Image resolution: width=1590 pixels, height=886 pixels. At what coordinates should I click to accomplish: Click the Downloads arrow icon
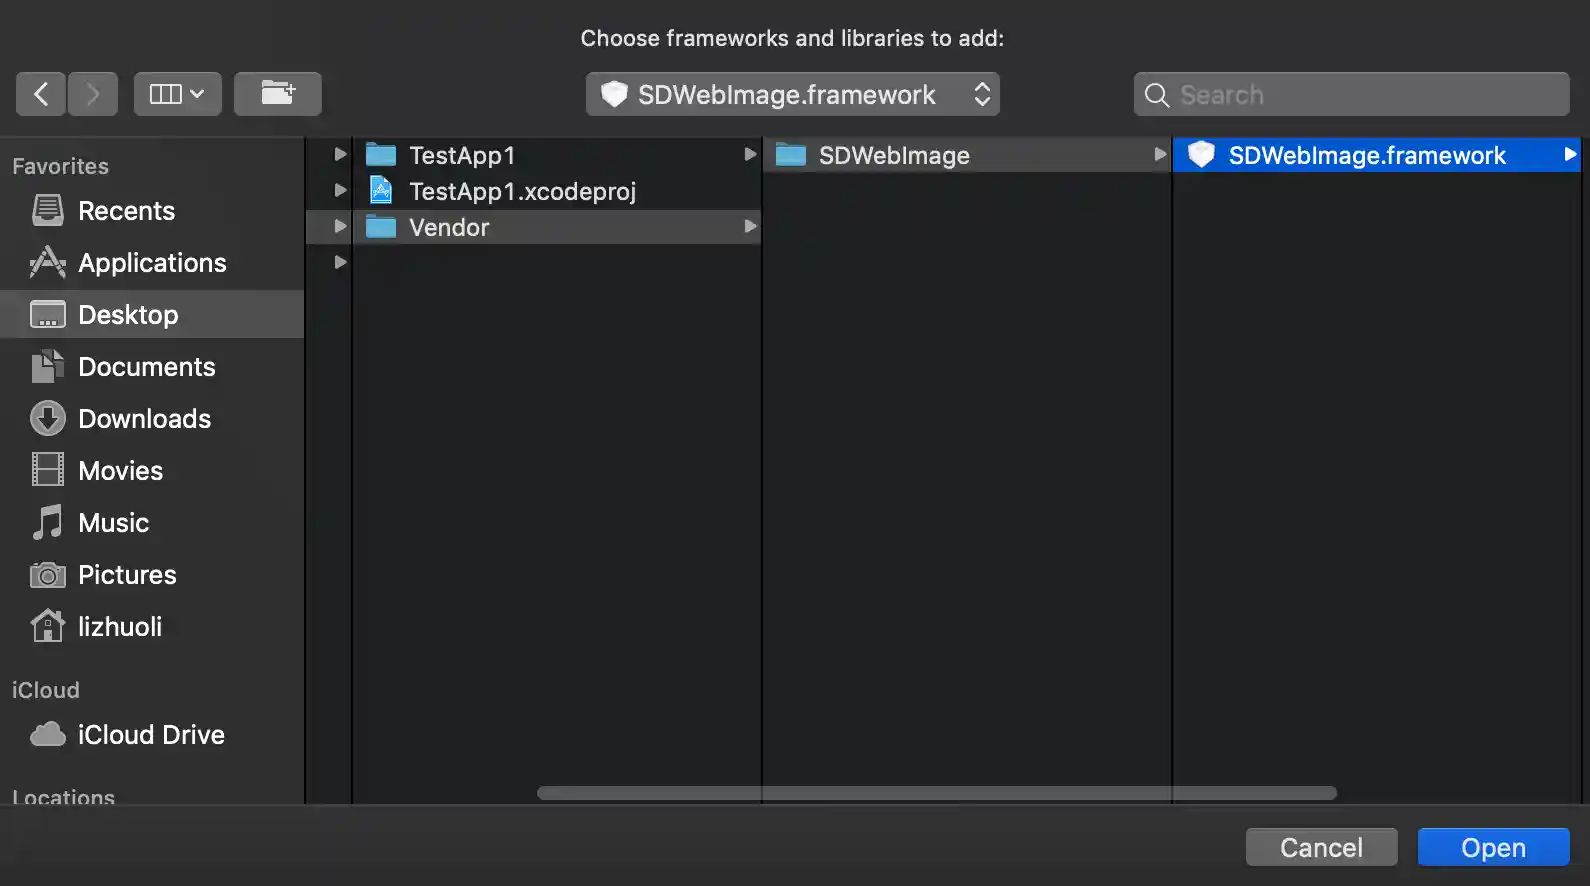[x=48, y=419]
